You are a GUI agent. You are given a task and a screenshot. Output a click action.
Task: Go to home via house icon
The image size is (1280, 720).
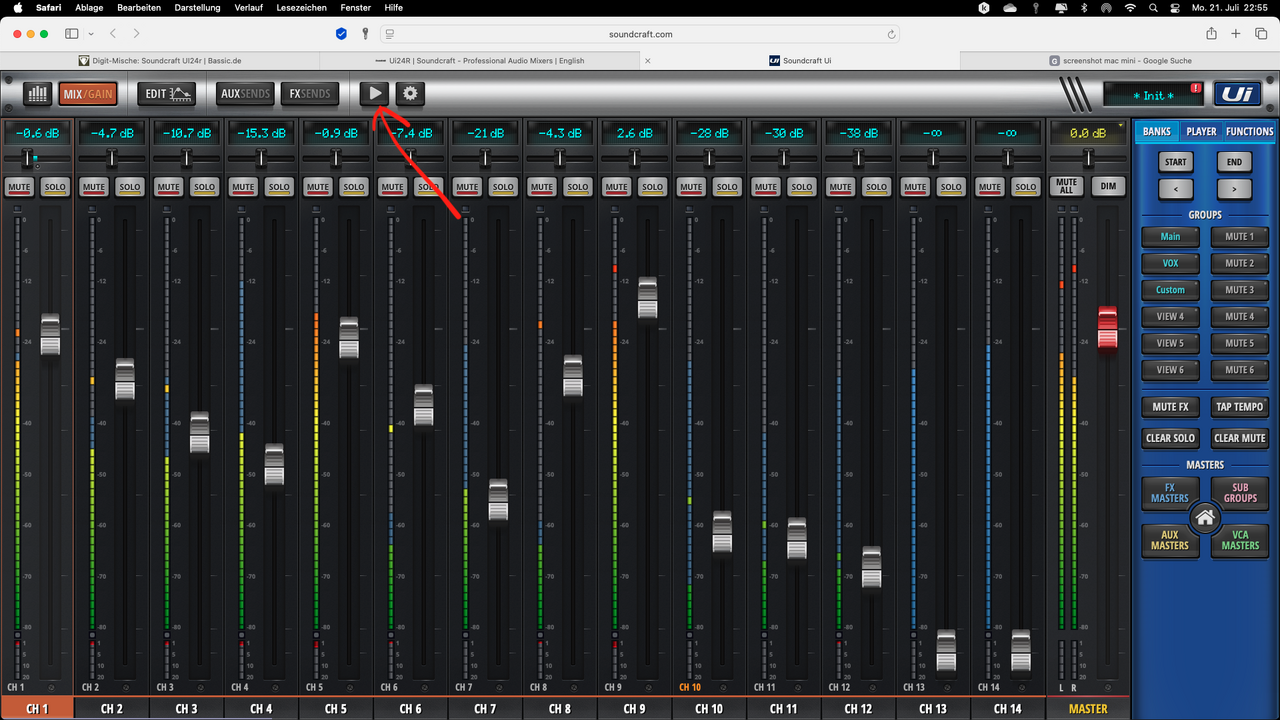[x=1205, y=518]
